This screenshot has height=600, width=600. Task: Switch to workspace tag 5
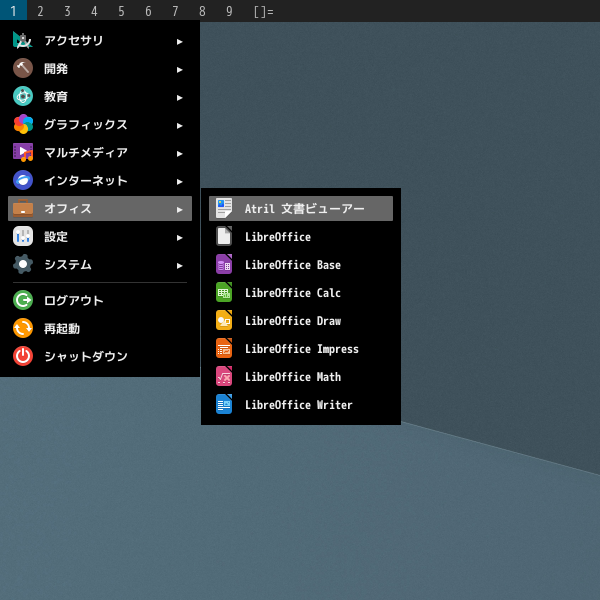(x=121, y=11)
